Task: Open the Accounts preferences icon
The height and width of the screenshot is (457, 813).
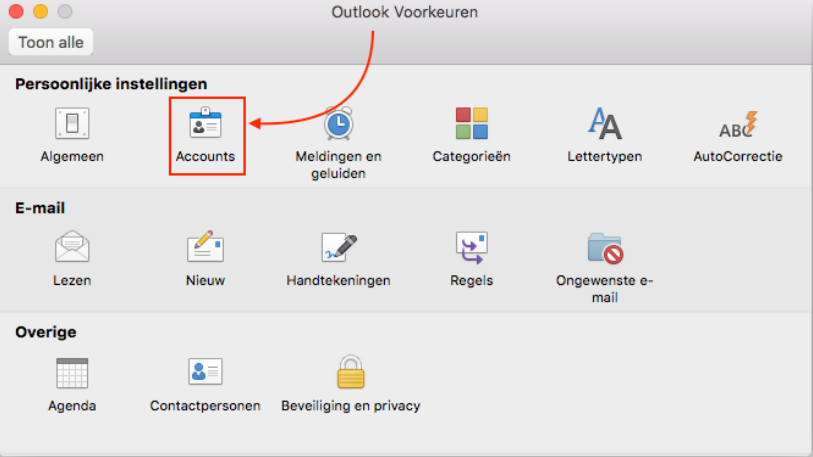Action: 205,125
